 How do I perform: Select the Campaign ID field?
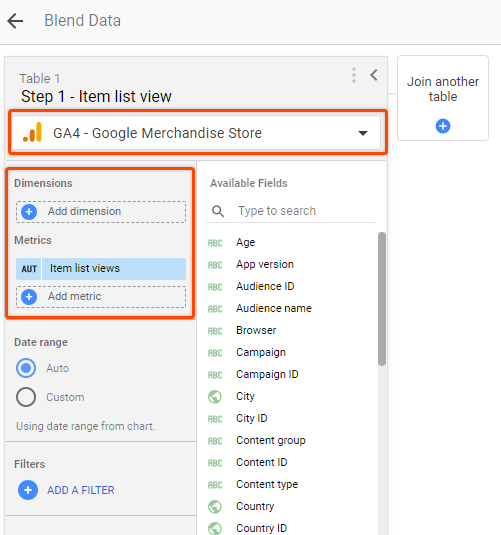267,374
